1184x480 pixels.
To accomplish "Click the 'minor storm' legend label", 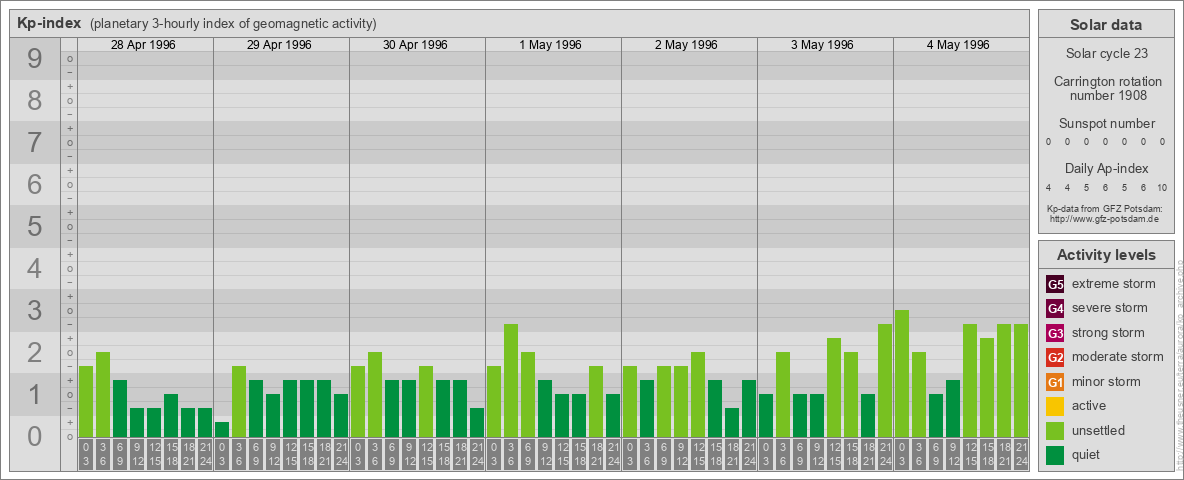I will coord(1106,382).
